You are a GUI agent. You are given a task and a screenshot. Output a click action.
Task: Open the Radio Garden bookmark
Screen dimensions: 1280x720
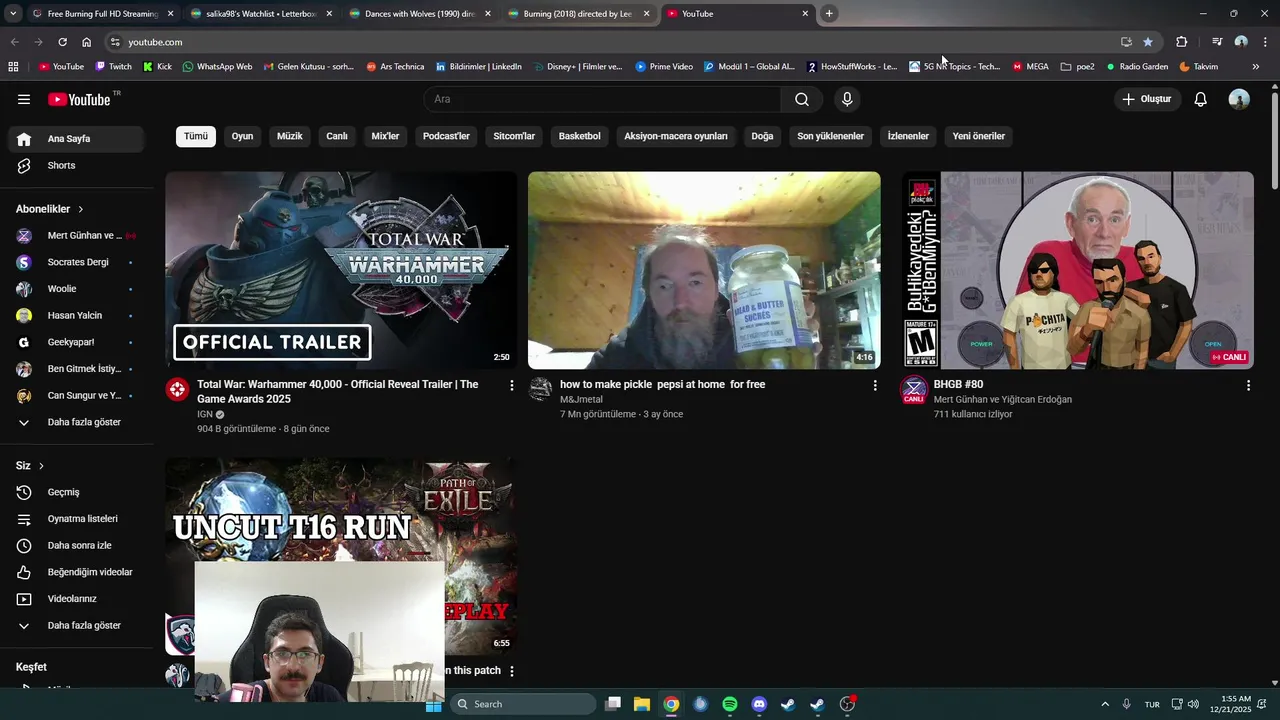(x=1137, y=67)
